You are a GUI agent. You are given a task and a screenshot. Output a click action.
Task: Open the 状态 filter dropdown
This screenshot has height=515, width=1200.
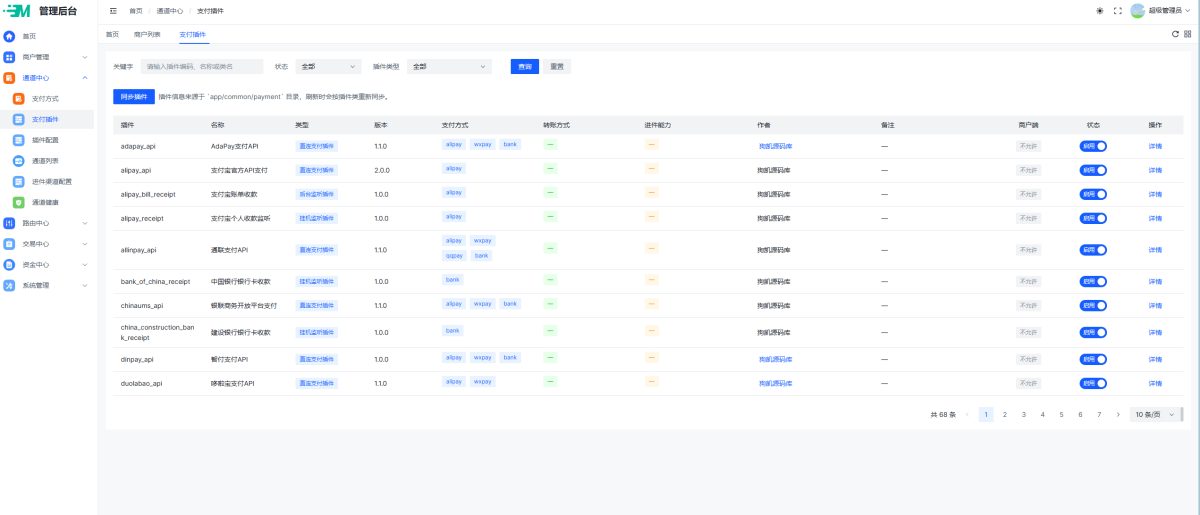(x=328, y=67)
